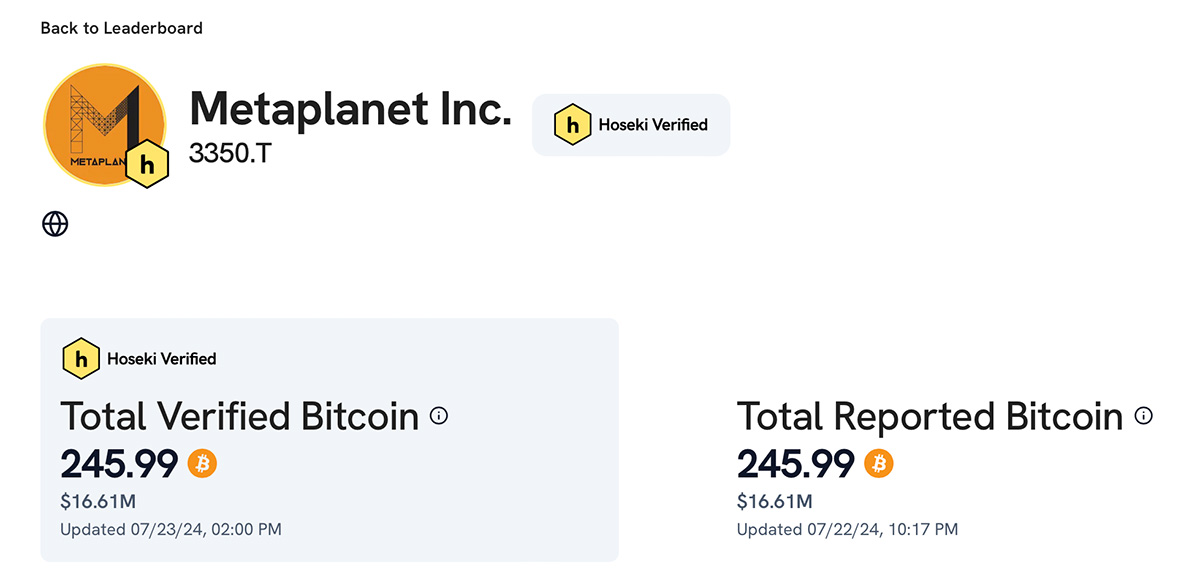Viewport: 1200px width, 581px height.
Task: Go back to the Leaderboard
Action: tap(121, 28)
